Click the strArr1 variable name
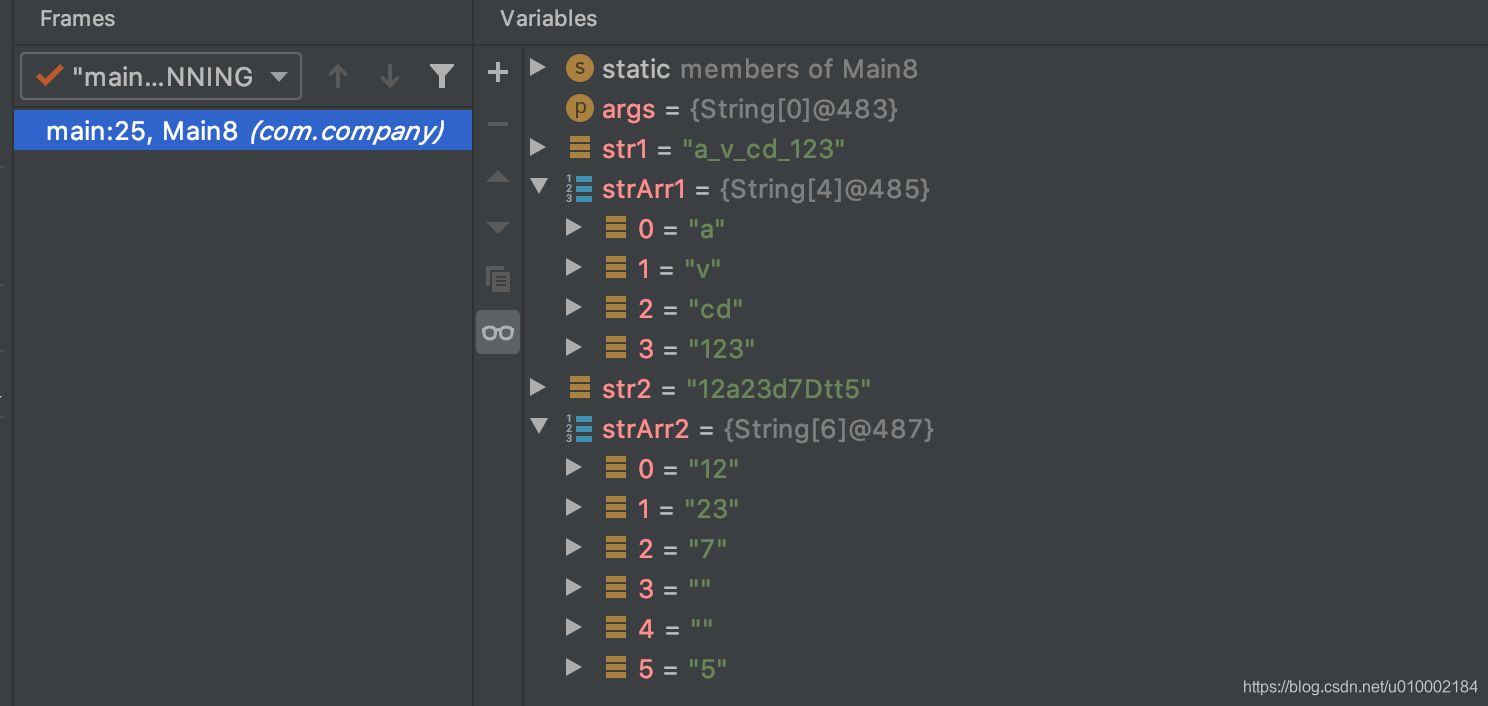Screen dimensions: 1488x706 point(643,189)
